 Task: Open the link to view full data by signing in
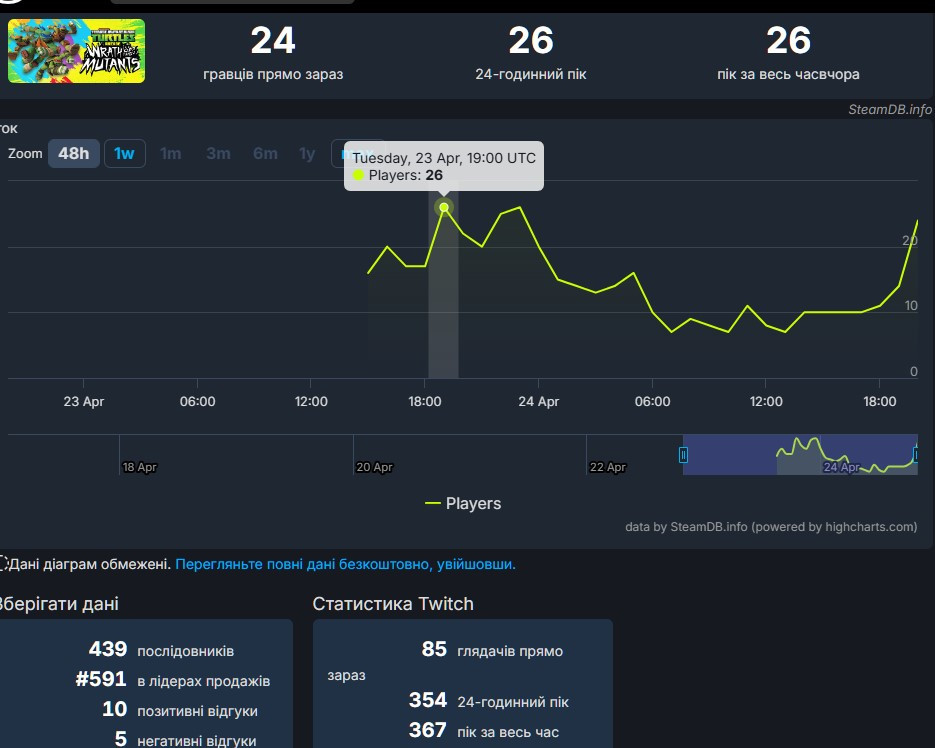[345, 564]
